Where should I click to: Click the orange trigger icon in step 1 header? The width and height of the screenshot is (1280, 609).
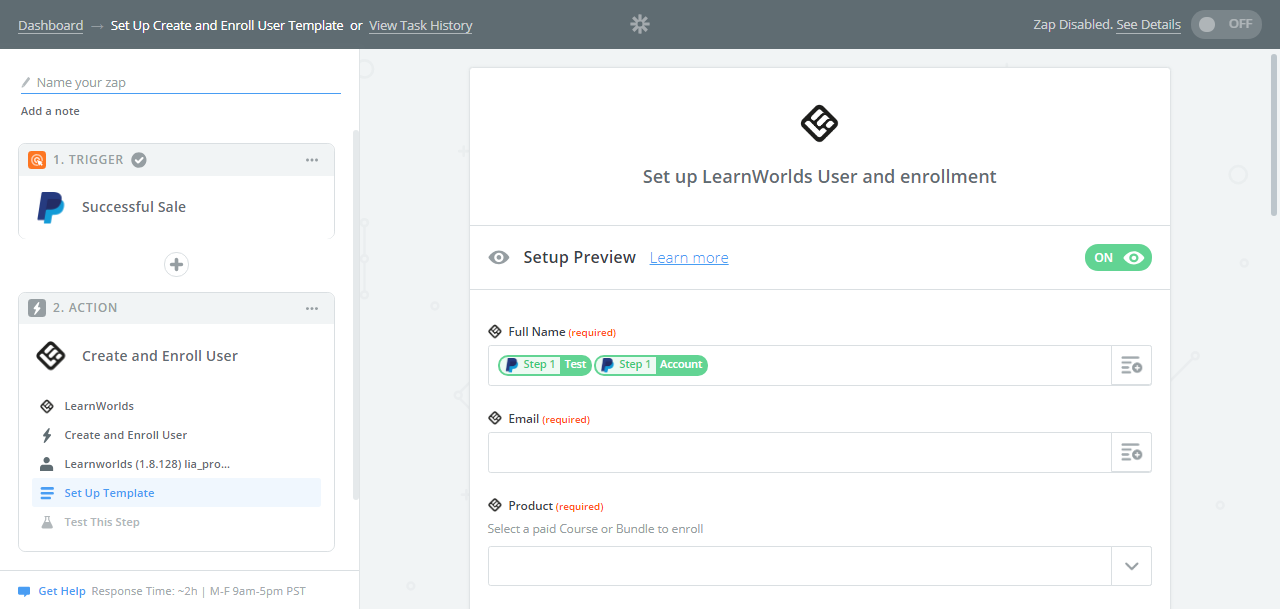(37, 159)
